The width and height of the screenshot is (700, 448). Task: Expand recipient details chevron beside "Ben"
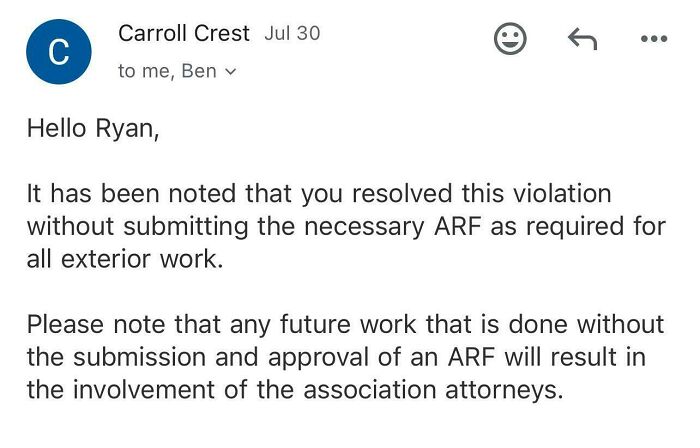(232, 72)
